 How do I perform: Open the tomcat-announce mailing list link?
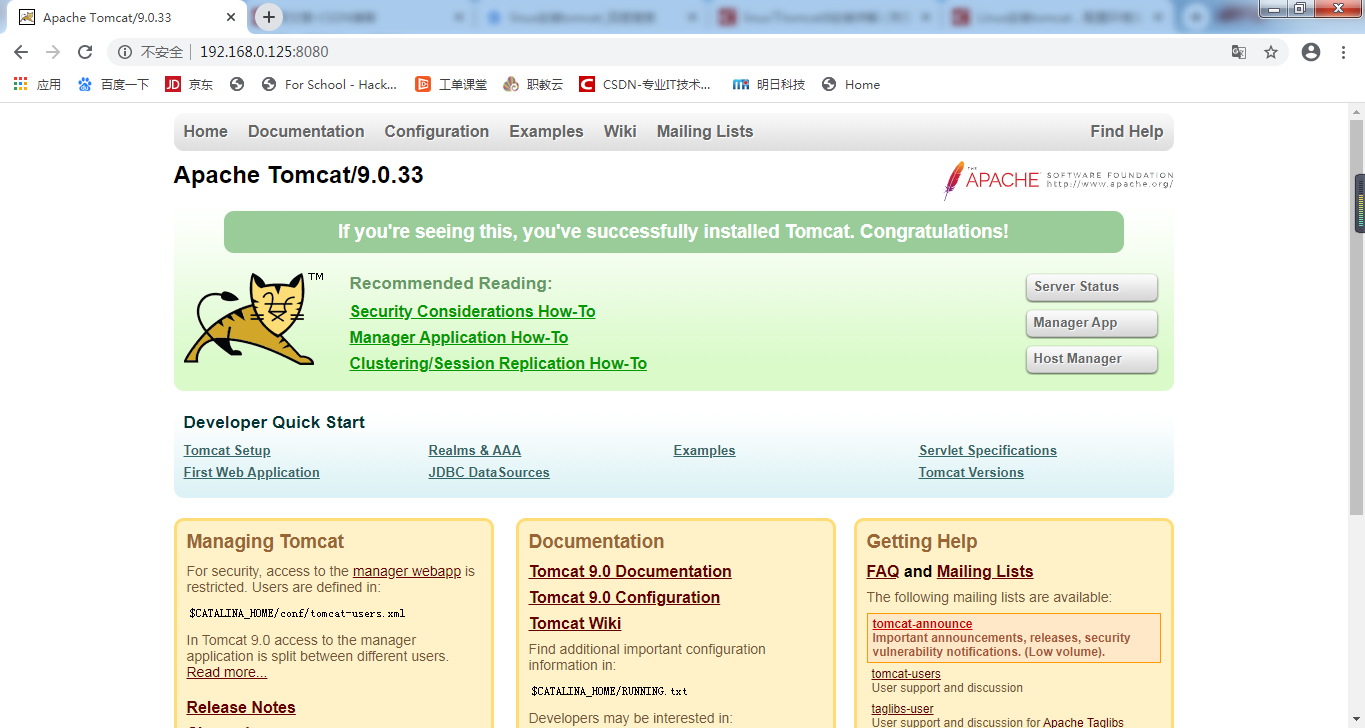[x=922, y=623]
